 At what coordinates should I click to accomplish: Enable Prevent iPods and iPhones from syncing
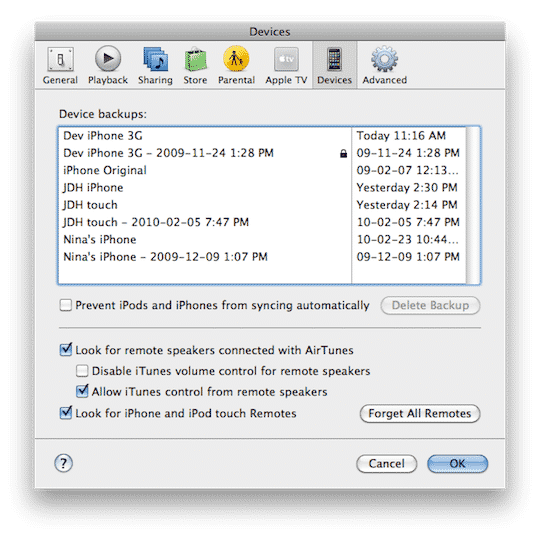[x=65, y=305]
